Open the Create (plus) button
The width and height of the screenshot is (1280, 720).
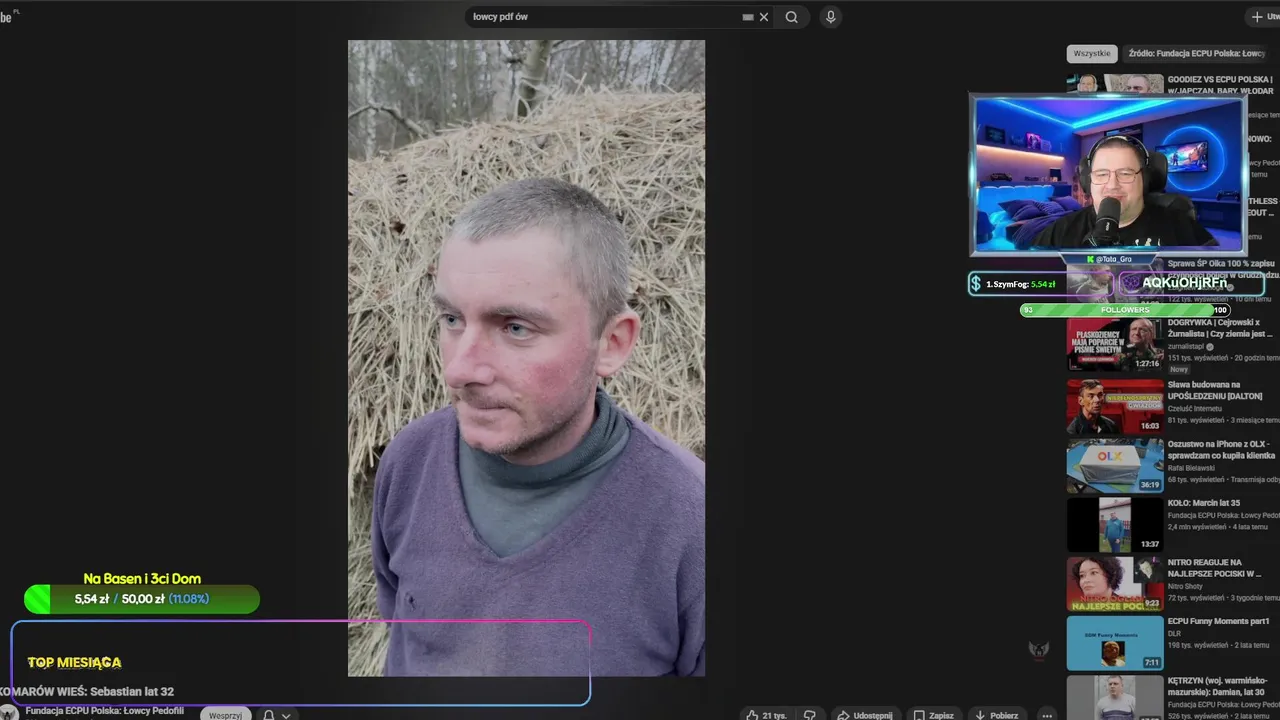tap(1263, 17)
